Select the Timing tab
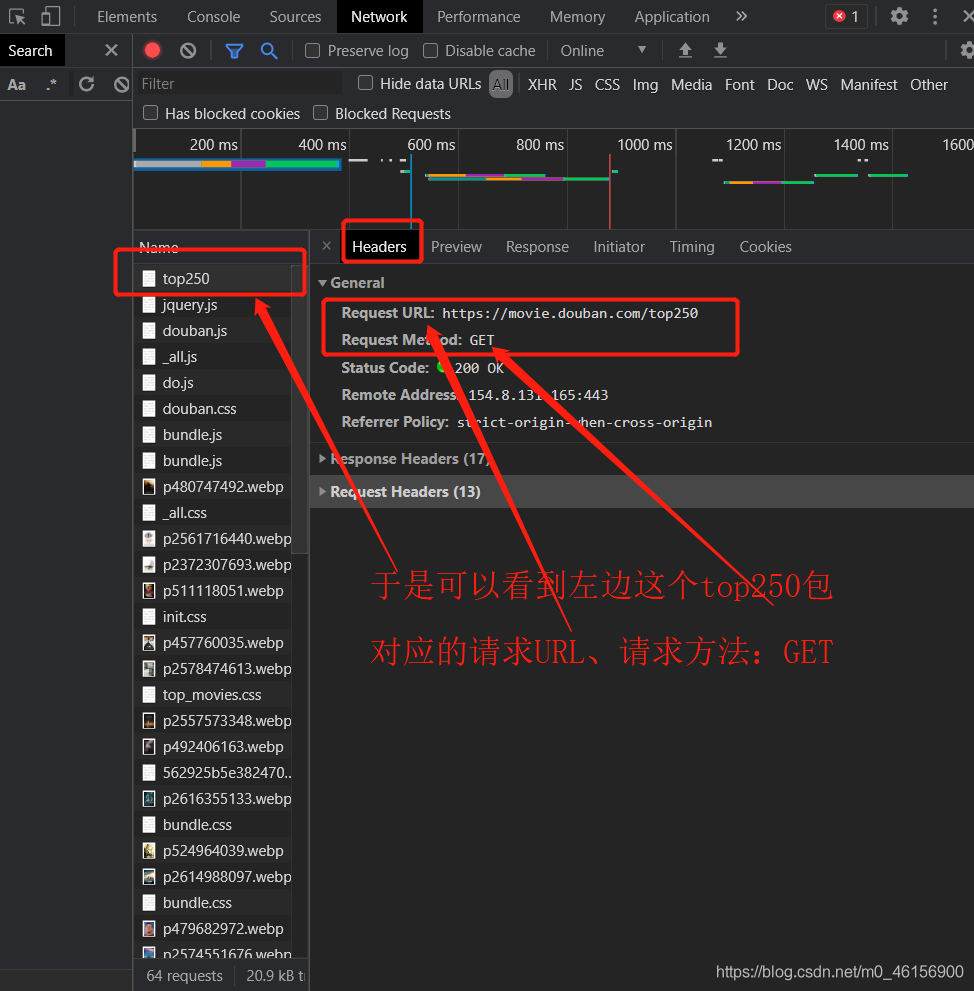 click(692, 246)
